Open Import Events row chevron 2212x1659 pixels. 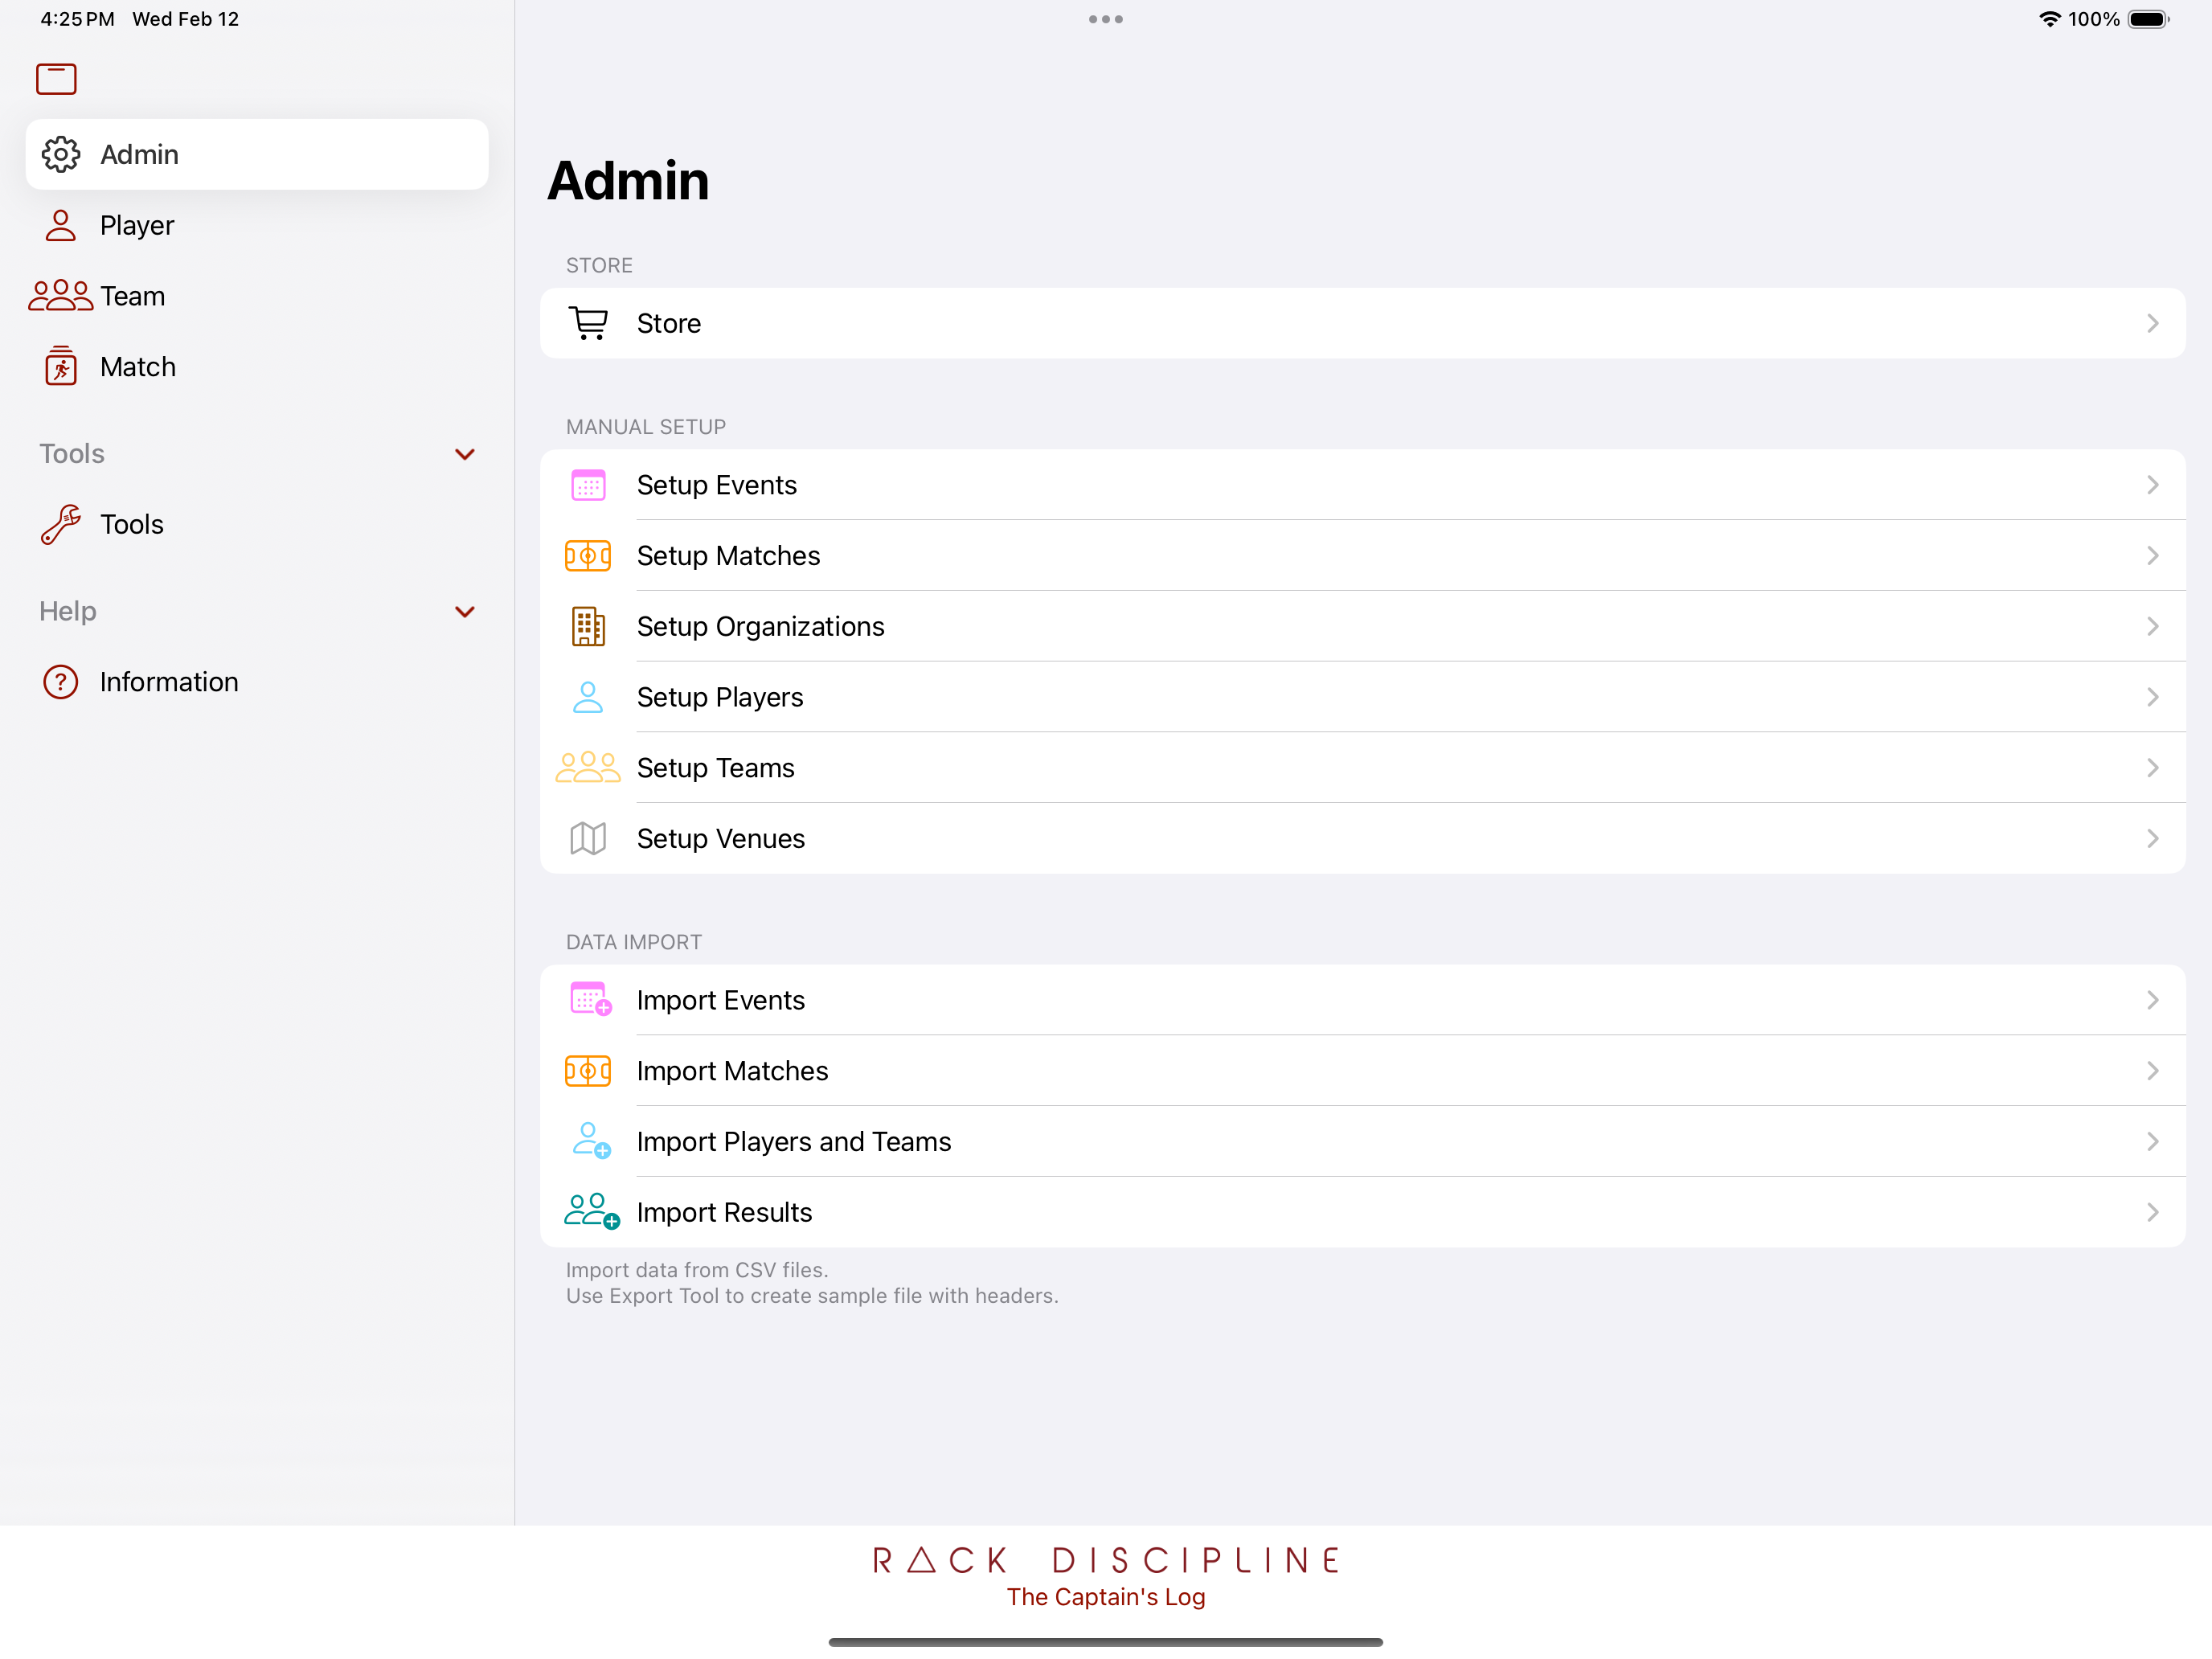point(2153,1000)
